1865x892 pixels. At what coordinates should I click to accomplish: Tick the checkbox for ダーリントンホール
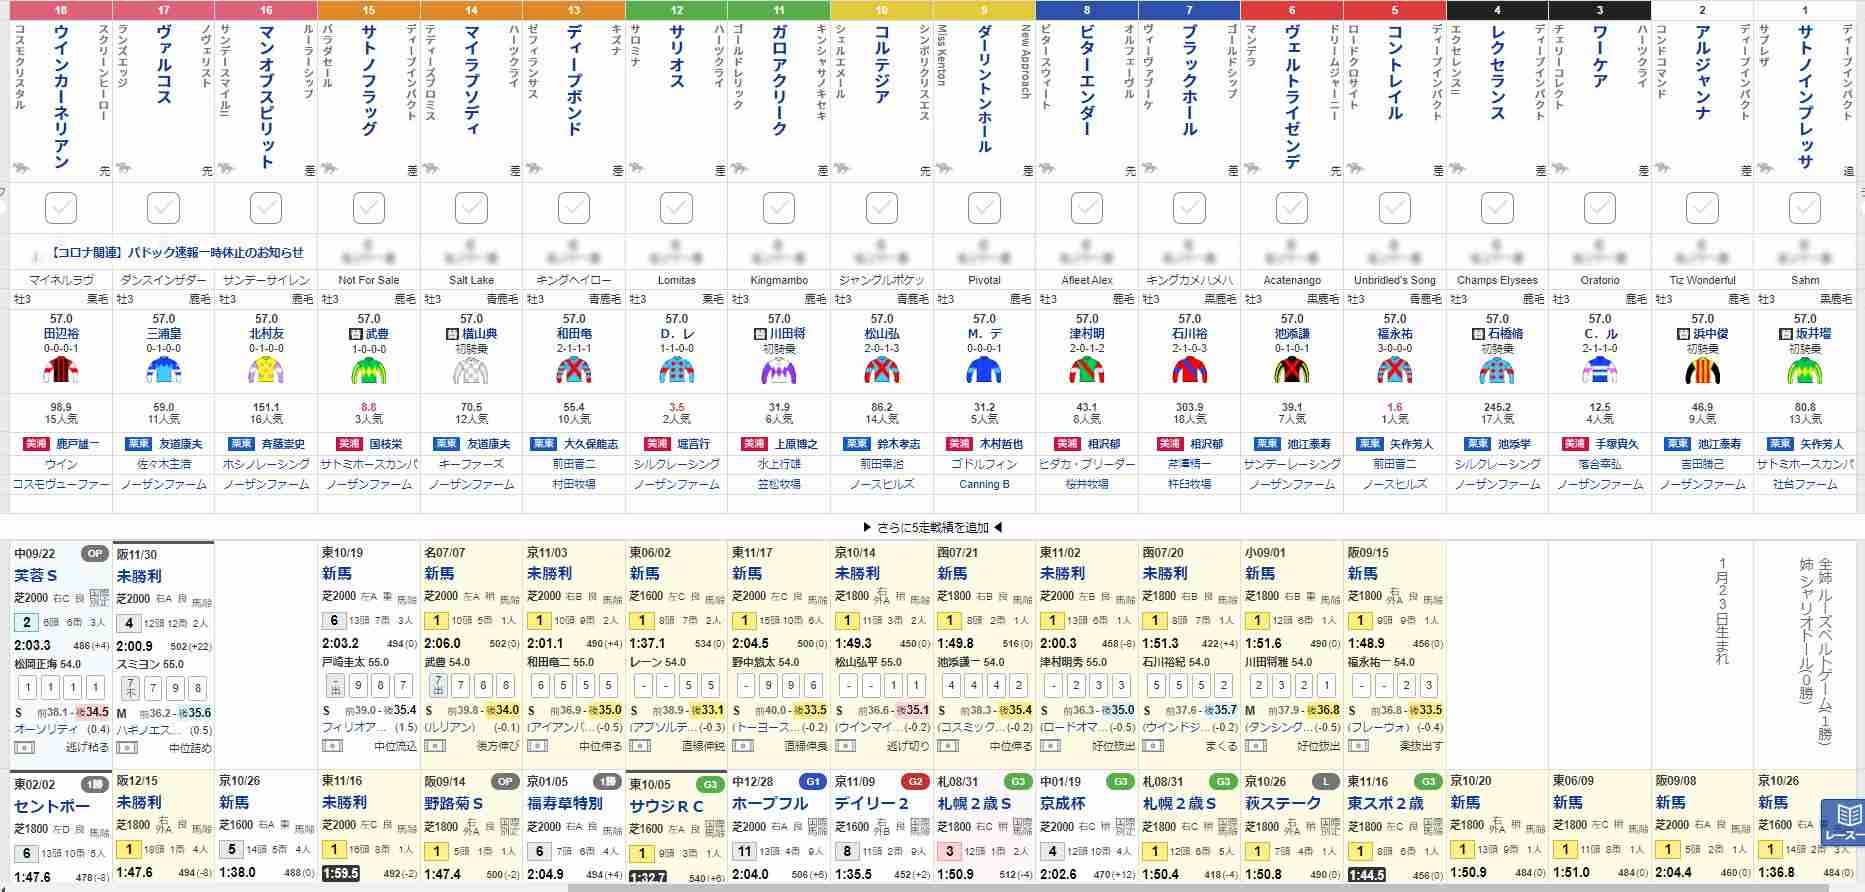(x=984, y=208)
